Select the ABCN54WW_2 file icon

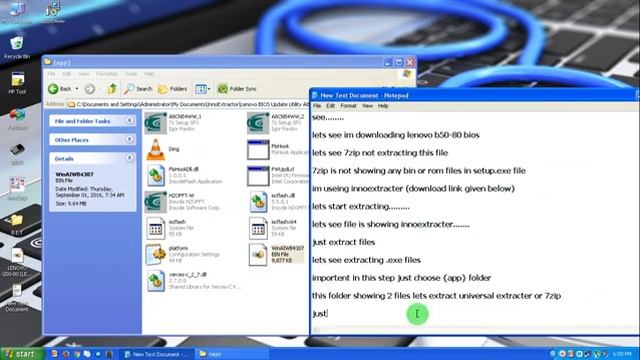click(258, 123)
